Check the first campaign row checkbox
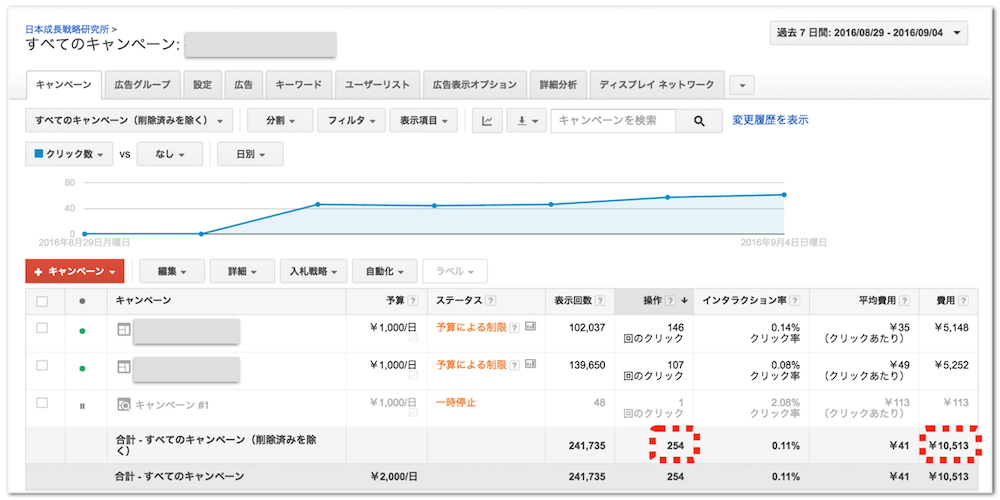This screenshot has width=1000, height=500. 42,328
